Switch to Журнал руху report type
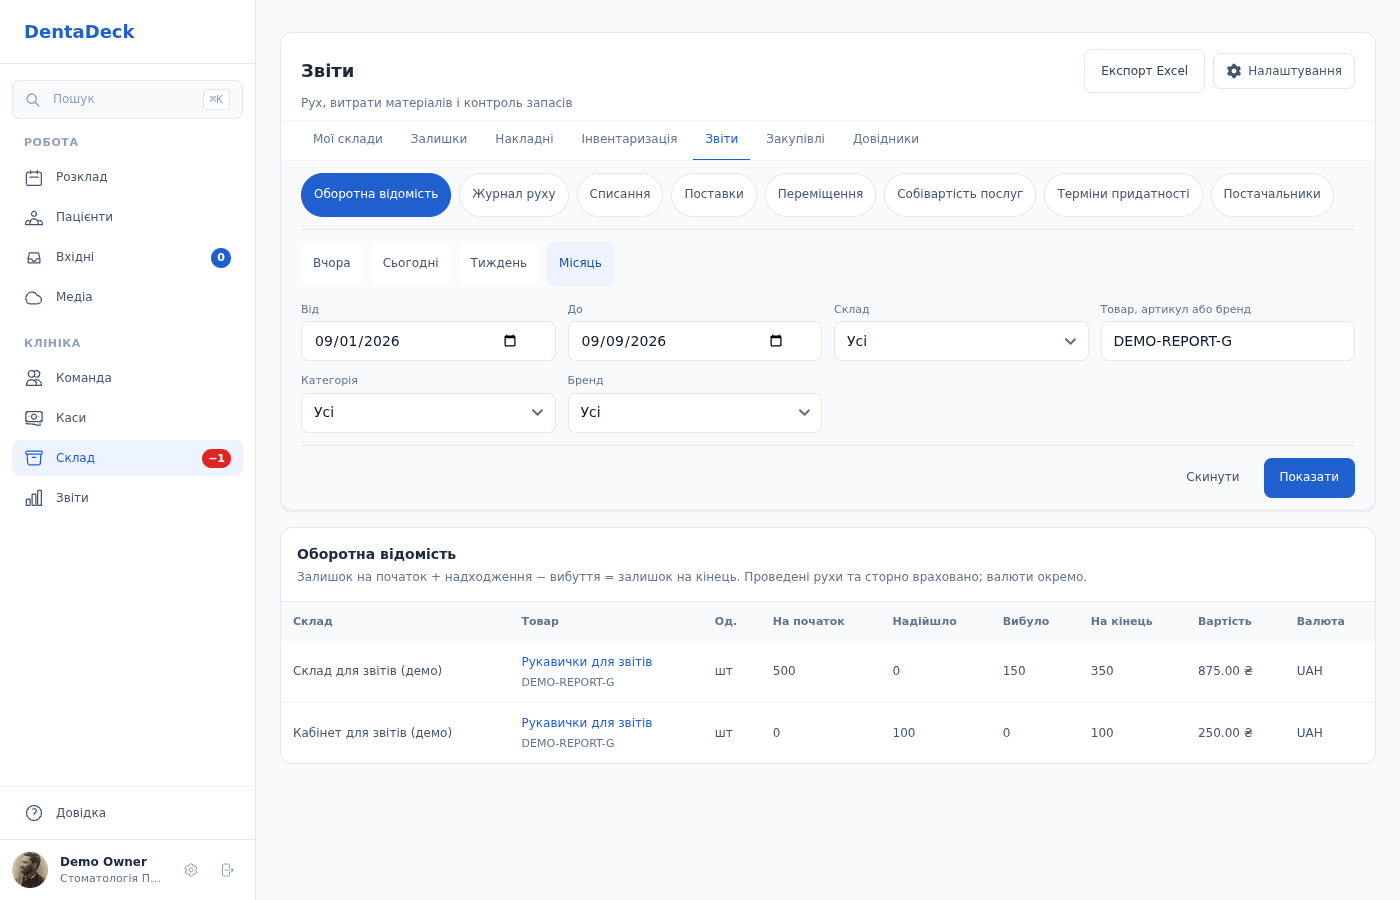Viewport: 1400px width, 900px height. click(514, 194)
